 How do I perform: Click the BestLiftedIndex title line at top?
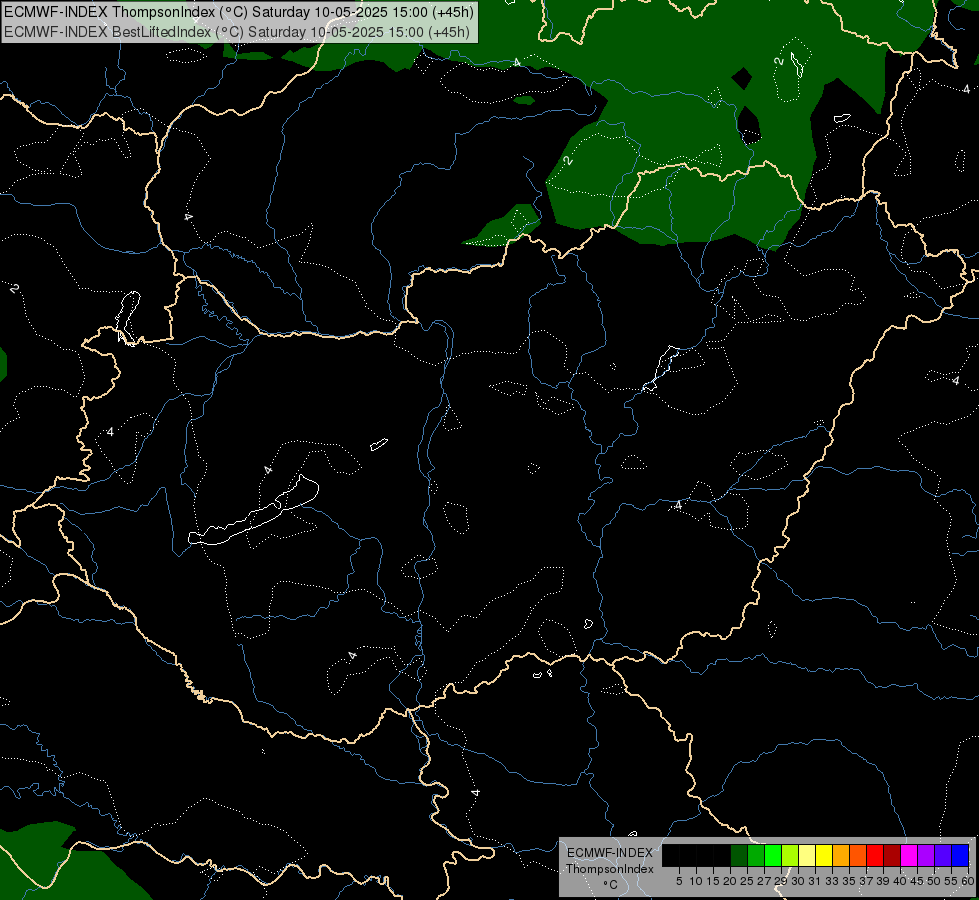coord(237,32)
